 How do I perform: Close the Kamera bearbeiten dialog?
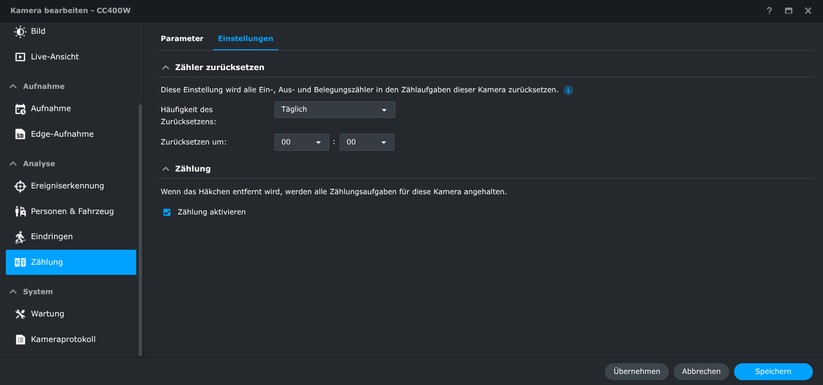[x=808, y=10]
